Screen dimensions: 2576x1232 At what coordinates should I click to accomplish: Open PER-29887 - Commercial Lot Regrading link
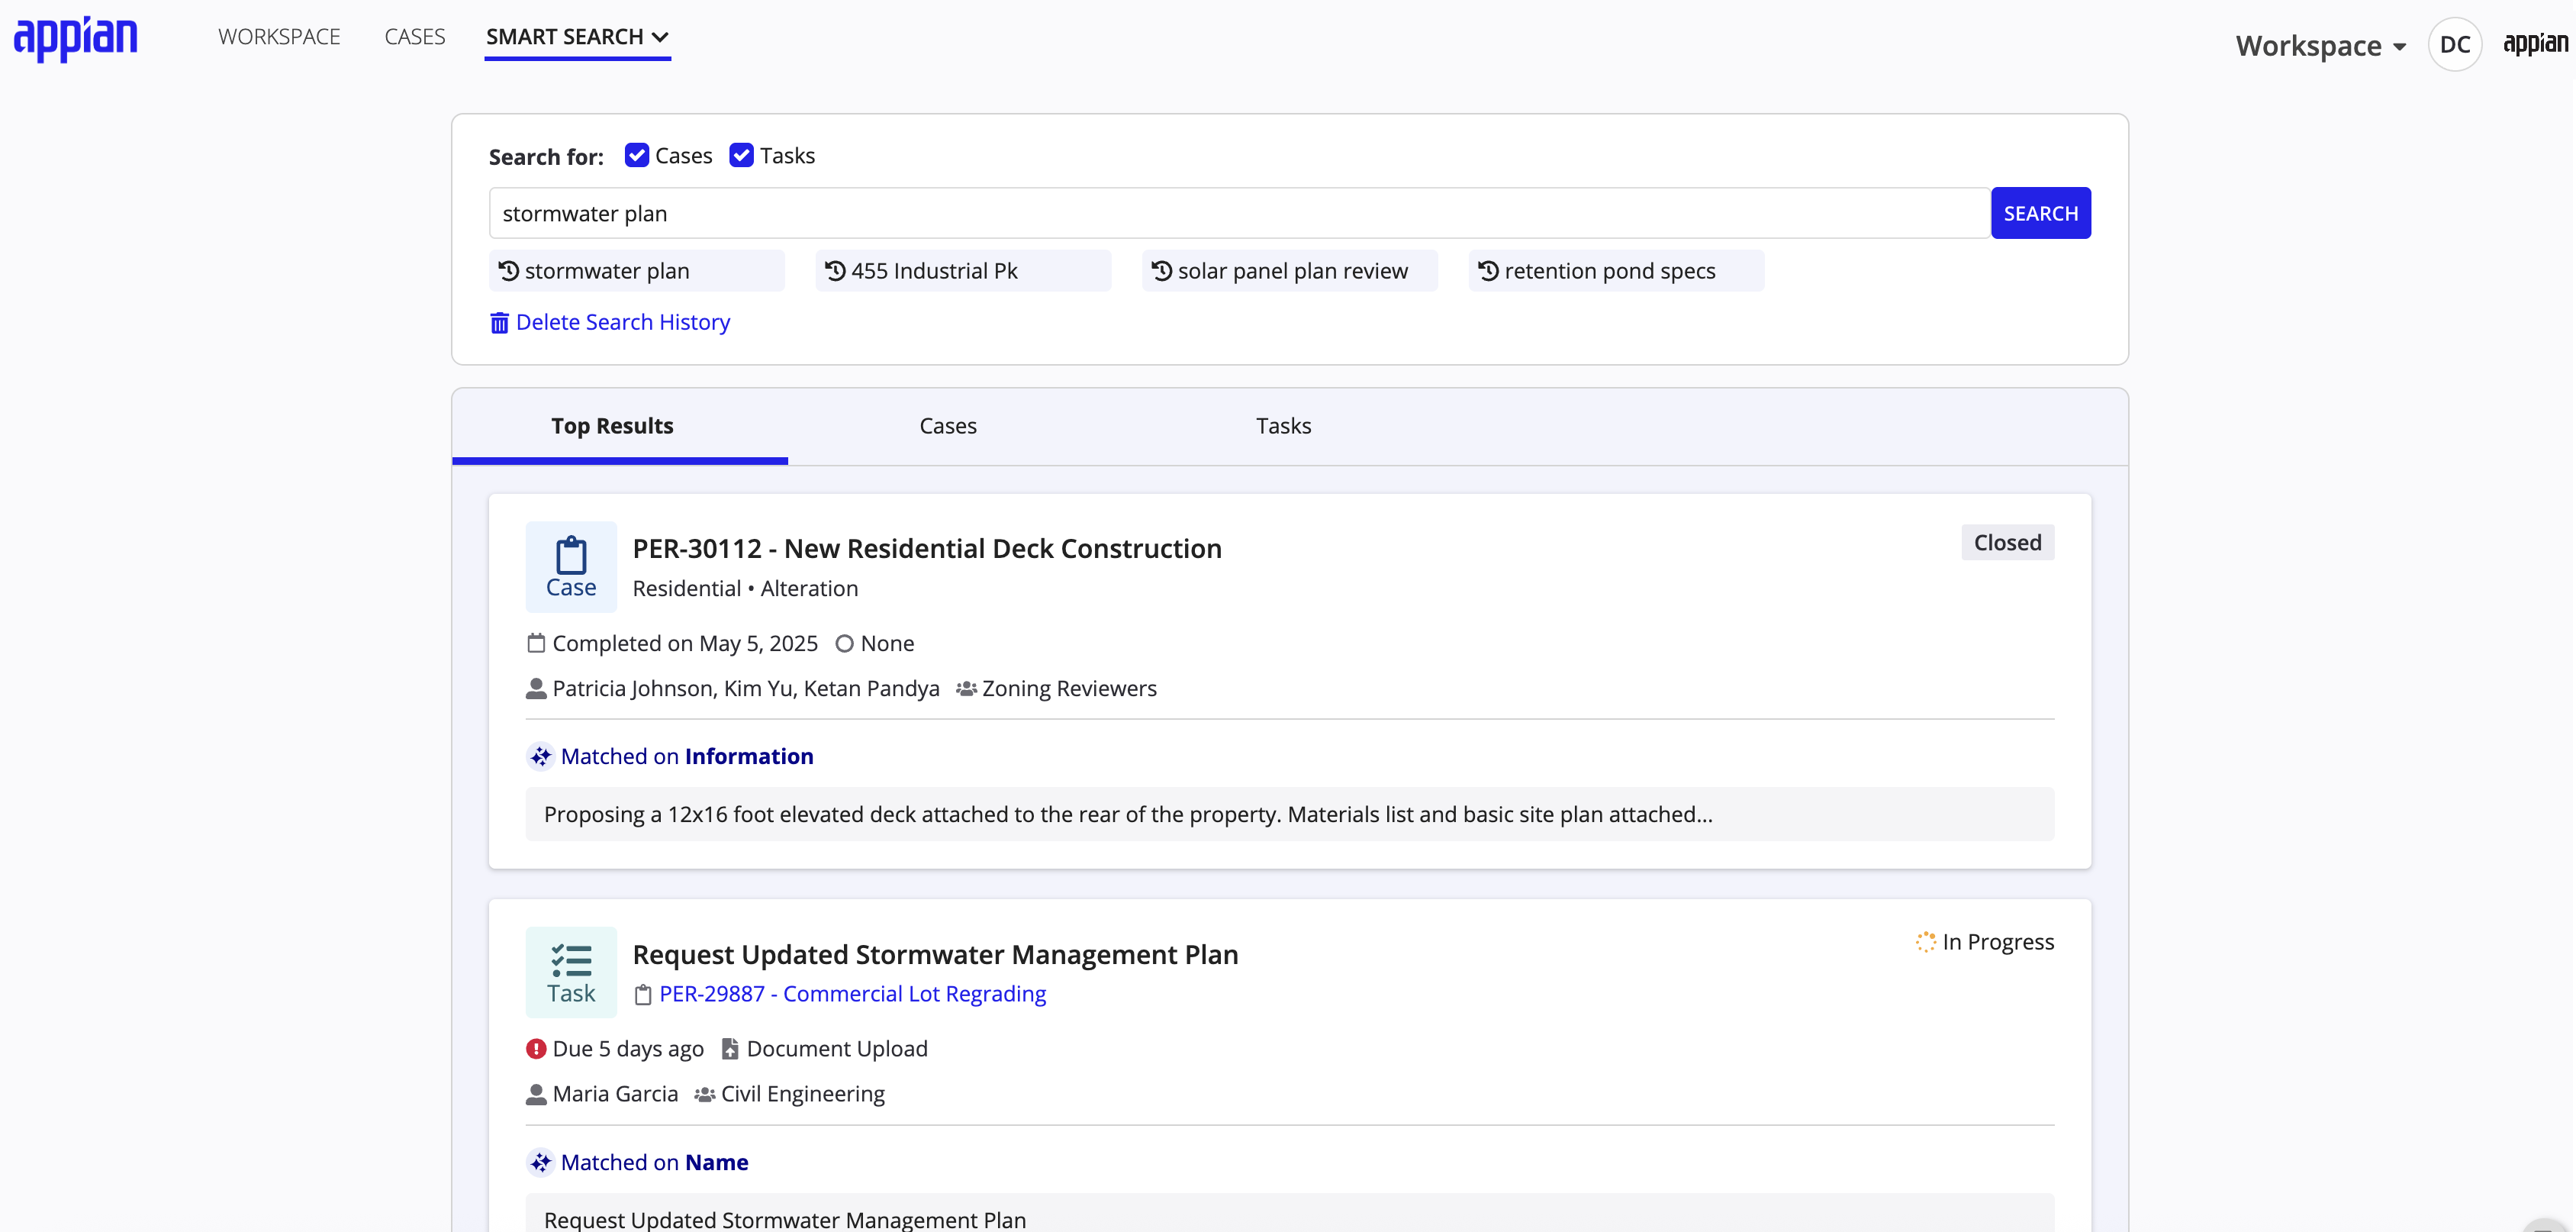[852, 995]
